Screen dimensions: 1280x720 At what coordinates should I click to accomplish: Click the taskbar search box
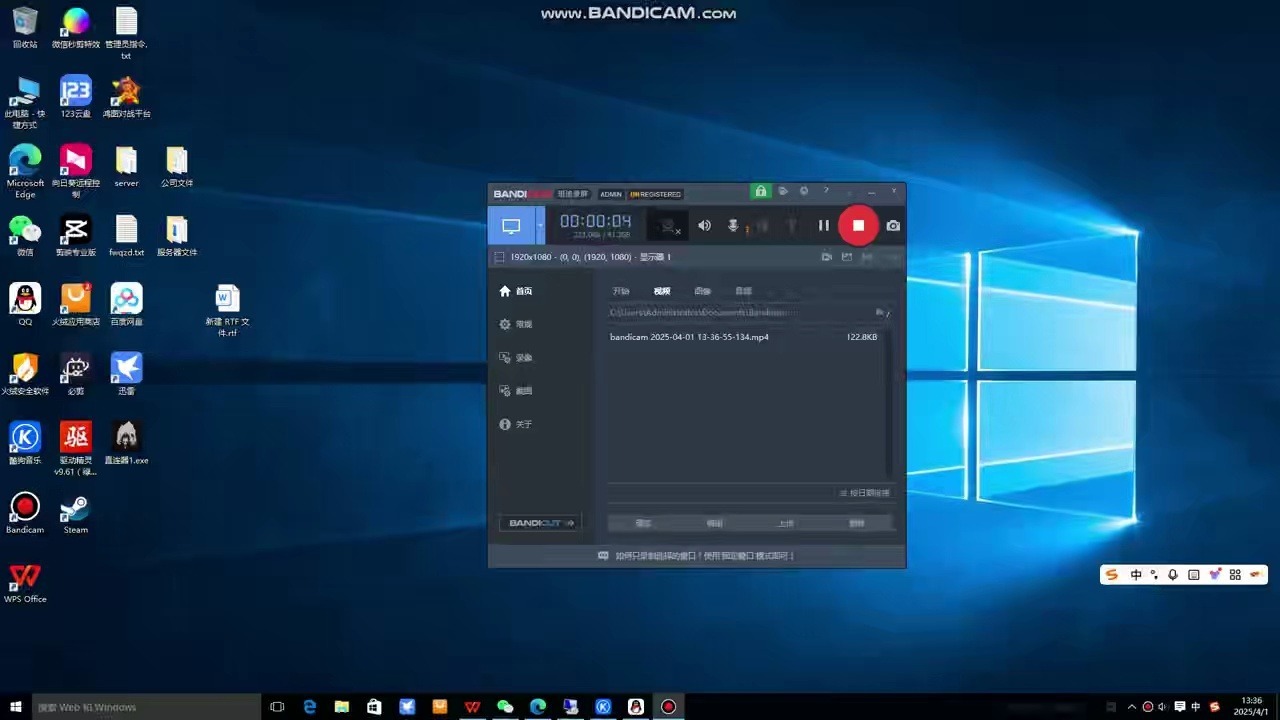click(147, 706)
